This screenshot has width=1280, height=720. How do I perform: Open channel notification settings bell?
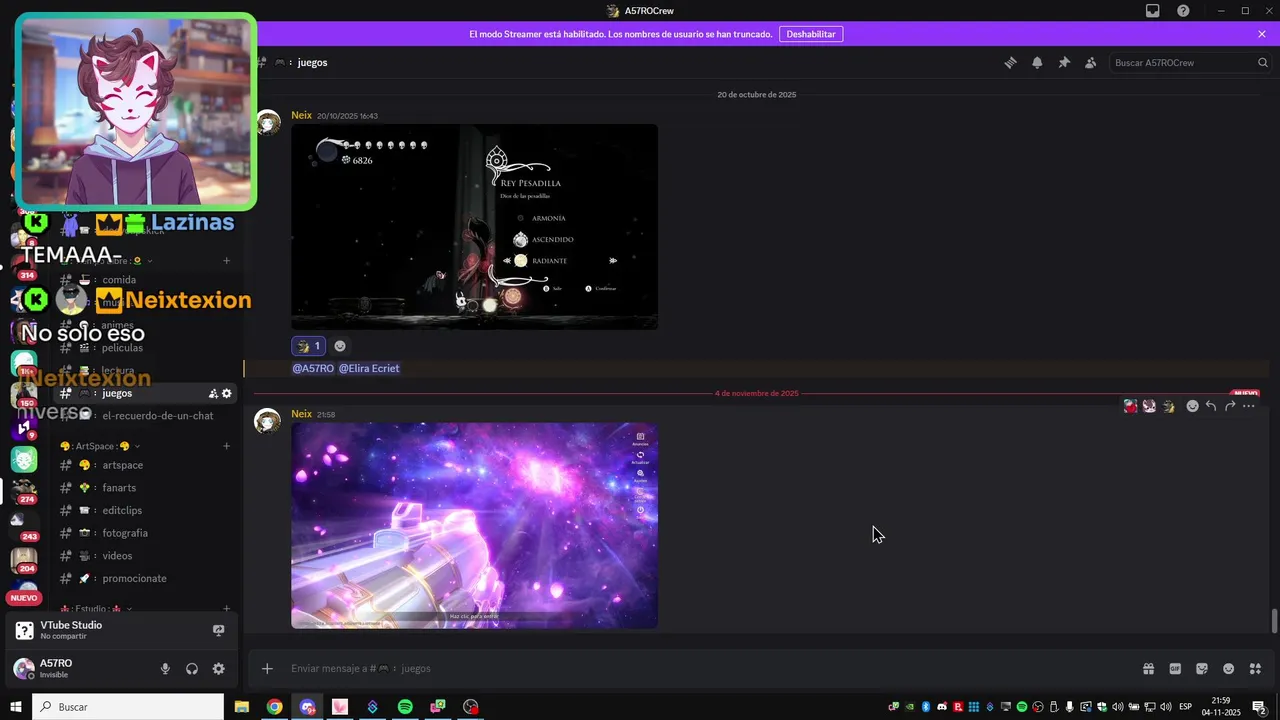pyautogui.click(x=1037, y=62)
